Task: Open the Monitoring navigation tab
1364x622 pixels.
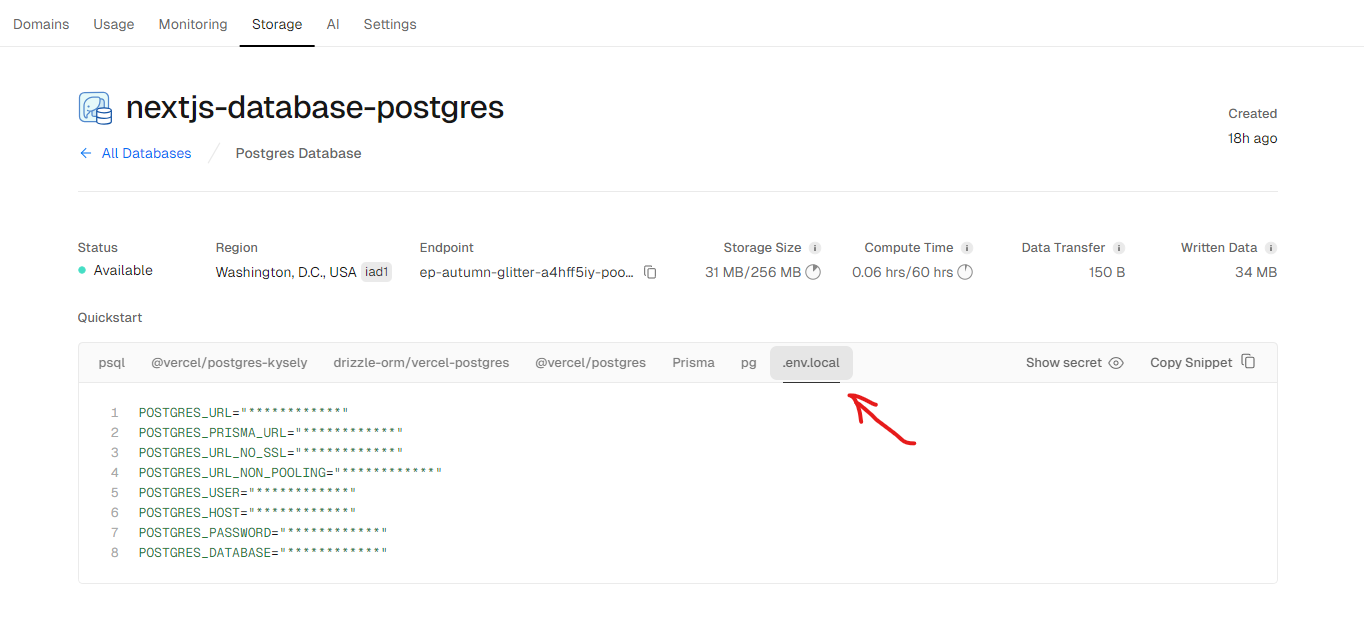Action: [x=193, y=24]
